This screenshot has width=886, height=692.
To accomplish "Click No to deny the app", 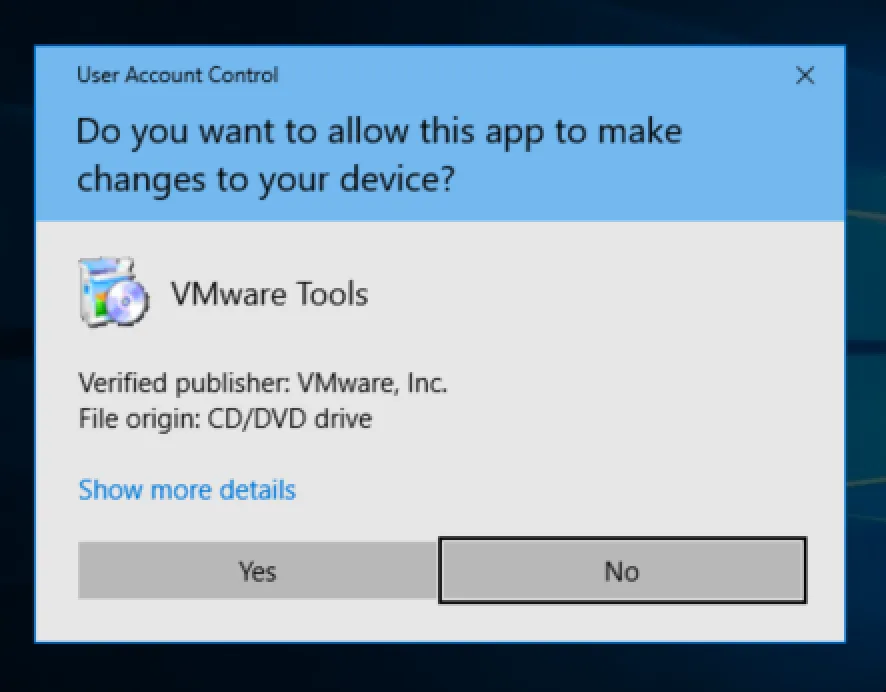I will click(x=622, y=570).
